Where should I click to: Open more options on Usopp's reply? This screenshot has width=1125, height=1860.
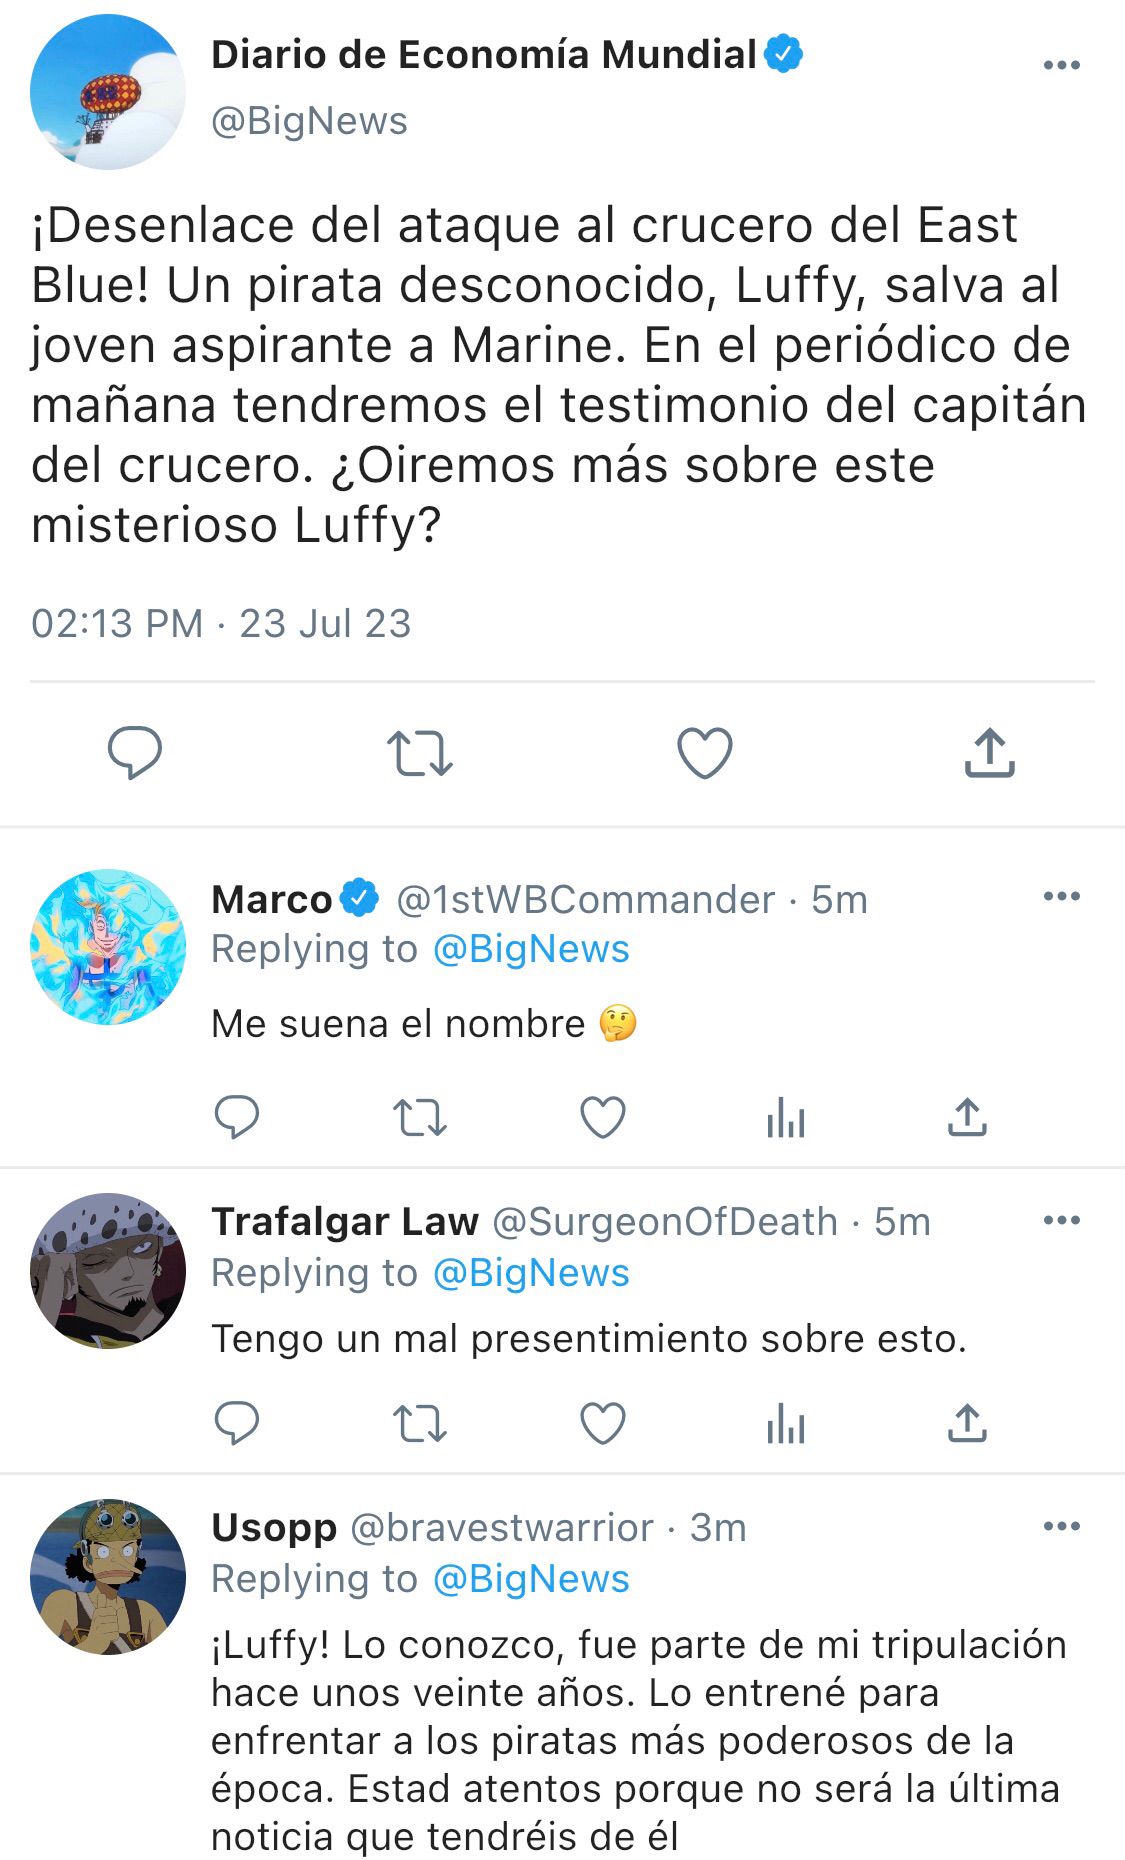click(1061, 1526)
